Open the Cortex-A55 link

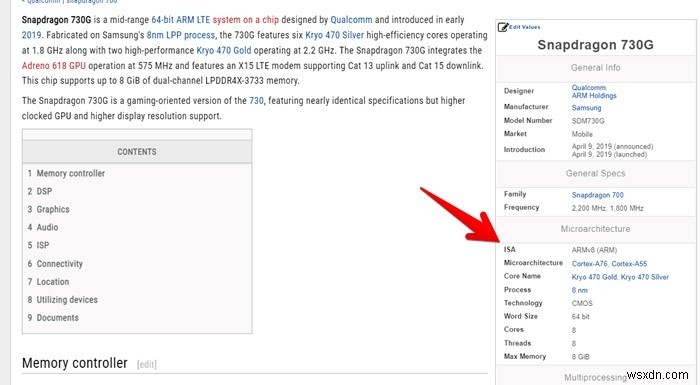tap(629, 264)
